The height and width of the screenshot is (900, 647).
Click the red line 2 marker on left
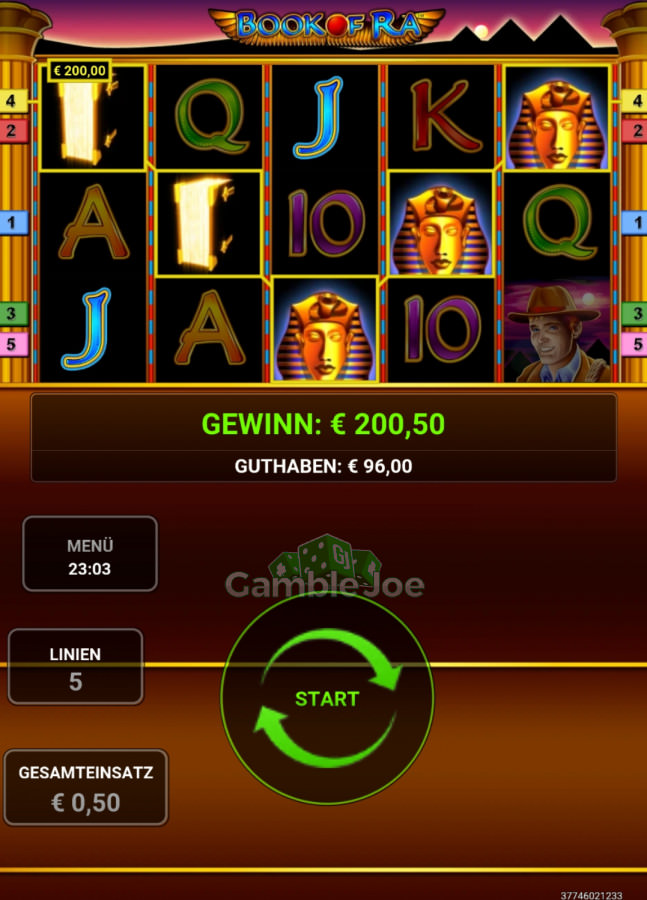coord(13,131)
